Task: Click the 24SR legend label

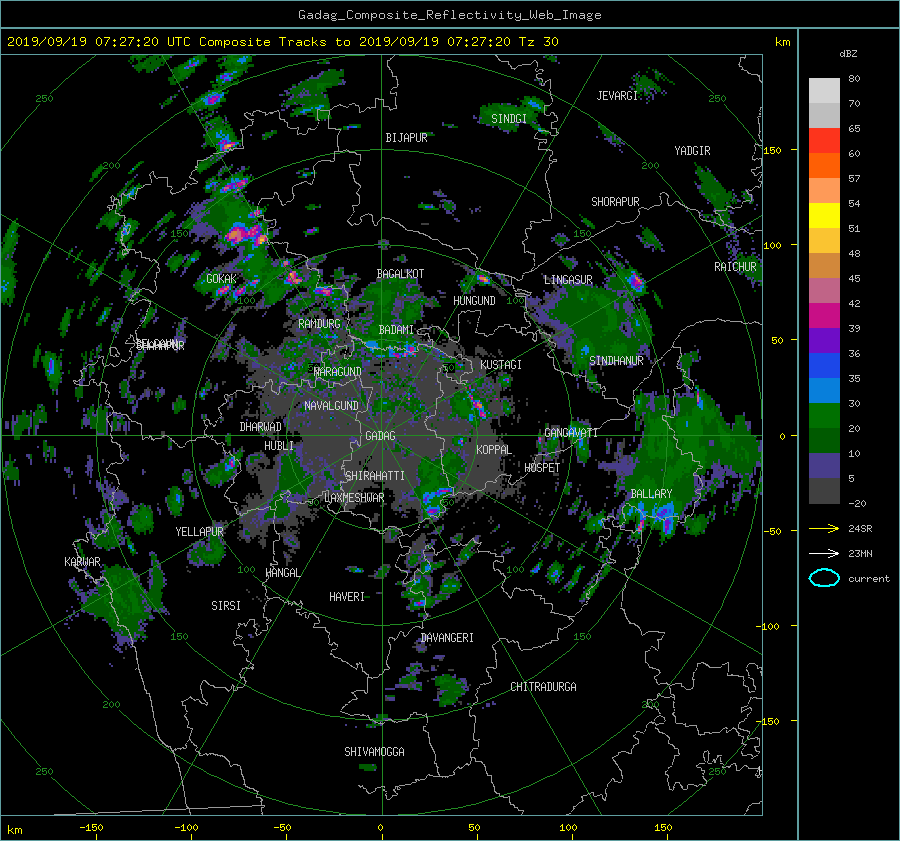Action: [x=860, y=528]
